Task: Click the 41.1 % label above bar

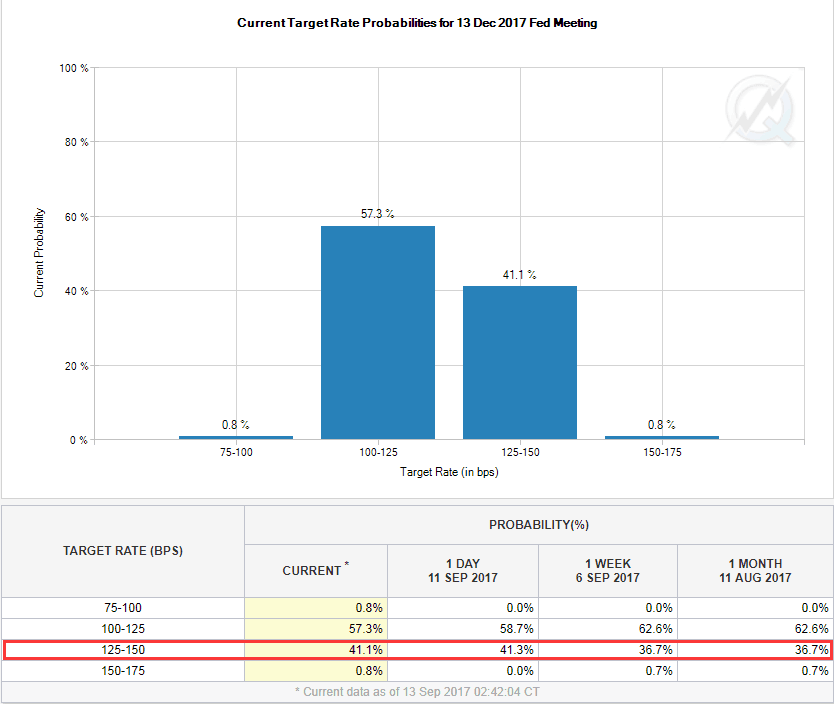Action: point(519,274)
